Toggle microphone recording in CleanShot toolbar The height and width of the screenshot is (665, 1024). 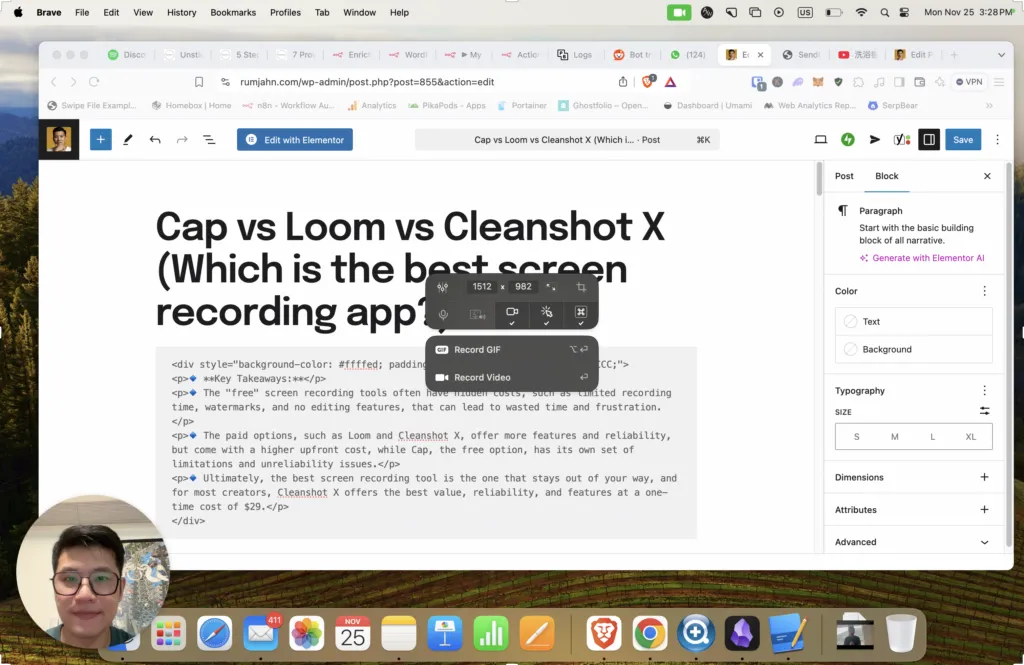[x=443, y=314]
